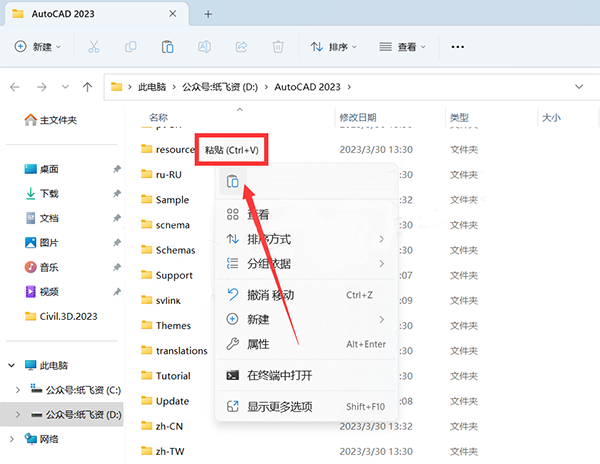The width and height of the screenshot is (600, 464).
Task: Click AutoCAD 2023 breadcrumb segment
Action: 307,87
